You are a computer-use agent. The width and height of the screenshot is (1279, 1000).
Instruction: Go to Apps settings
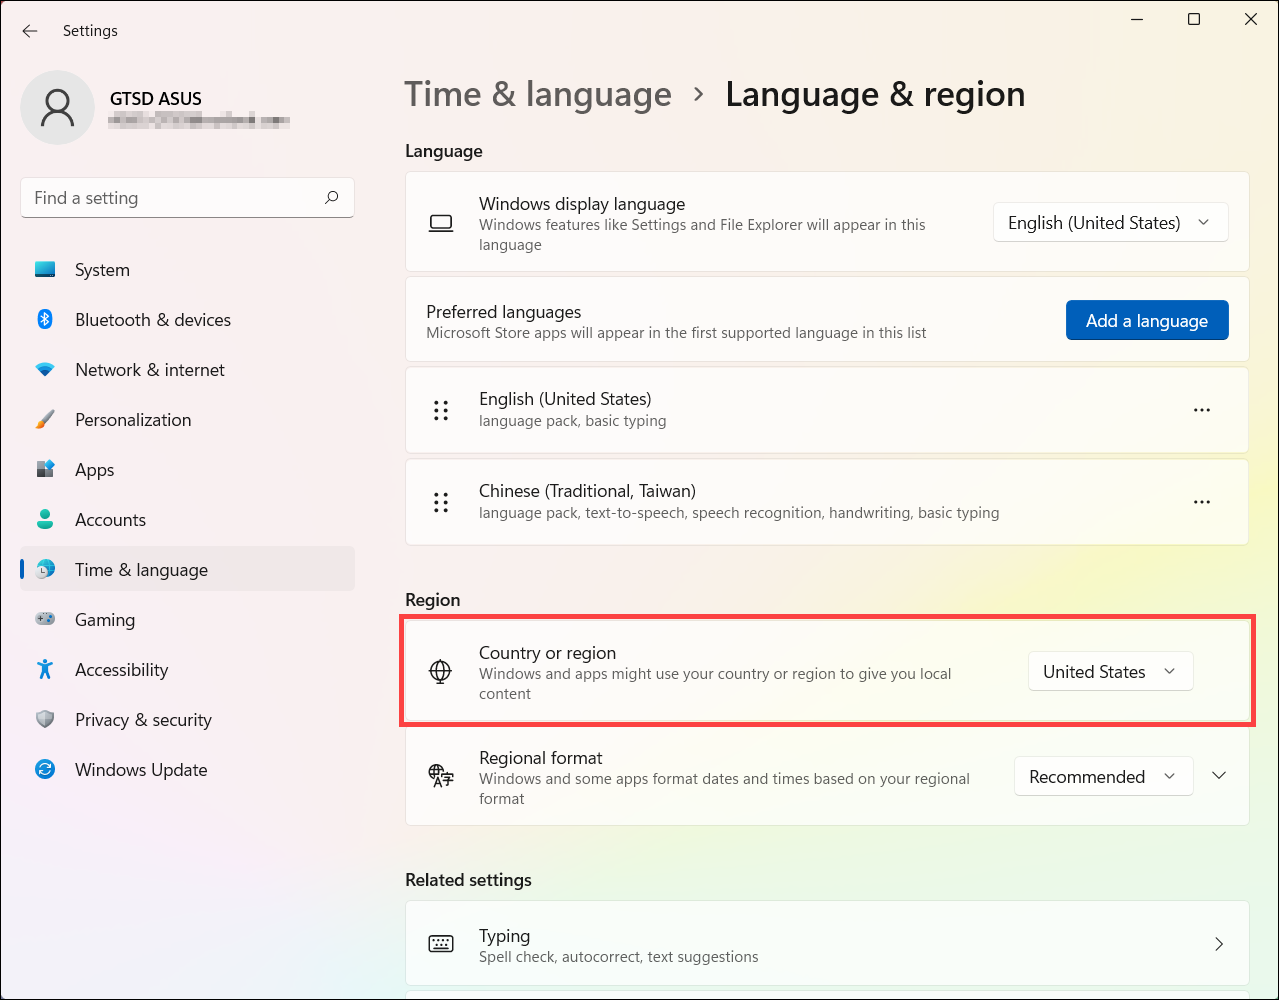tap(187, 470)
